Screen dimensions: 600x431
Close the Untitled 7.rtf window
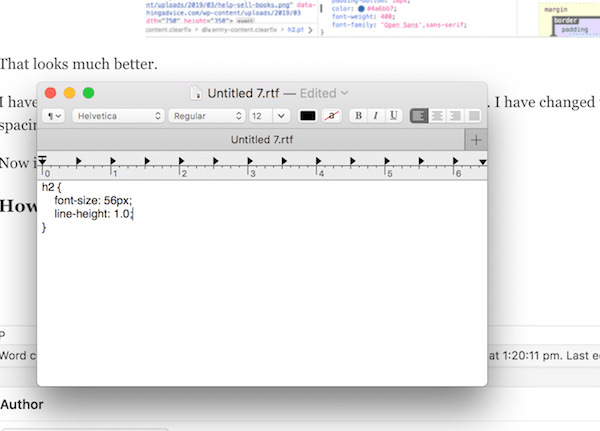pyautogui.click(x=51, y=93)
